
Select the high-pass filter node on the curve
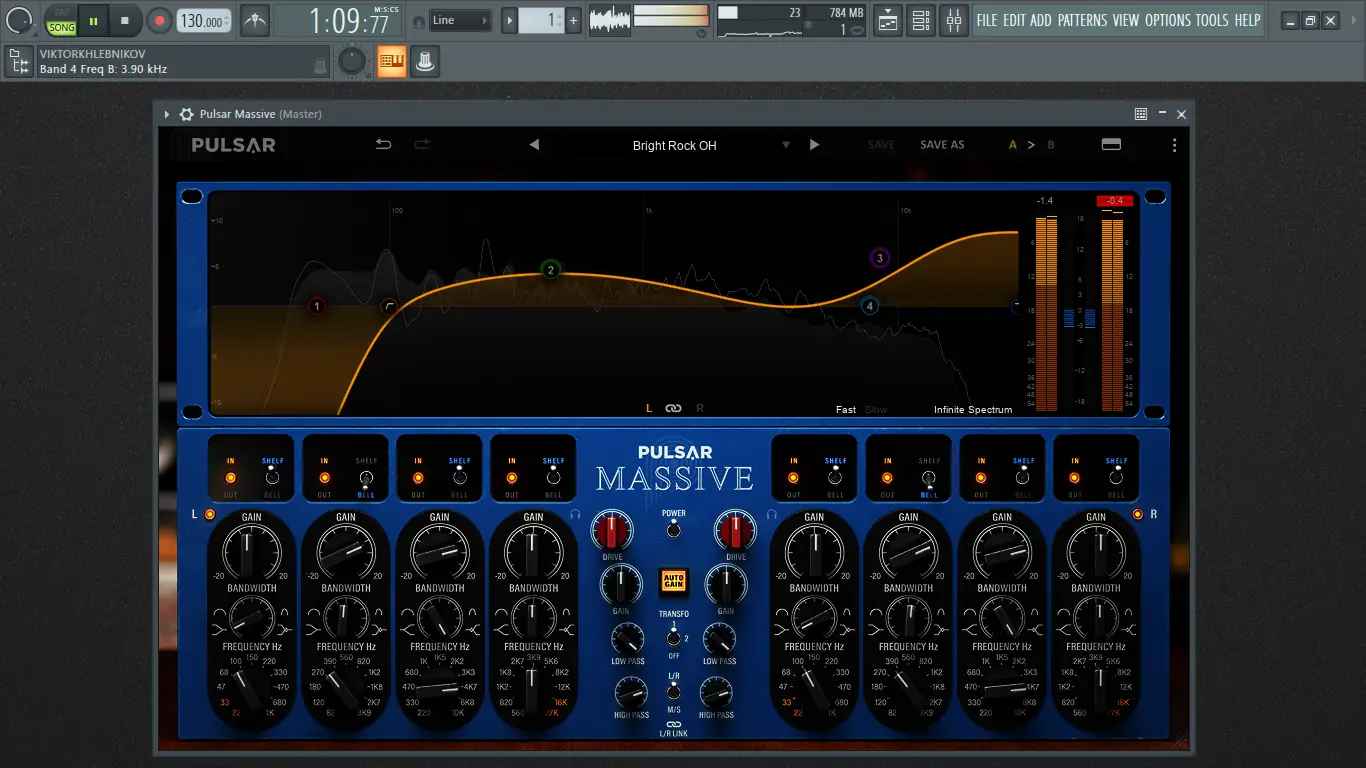click(389, 306)
